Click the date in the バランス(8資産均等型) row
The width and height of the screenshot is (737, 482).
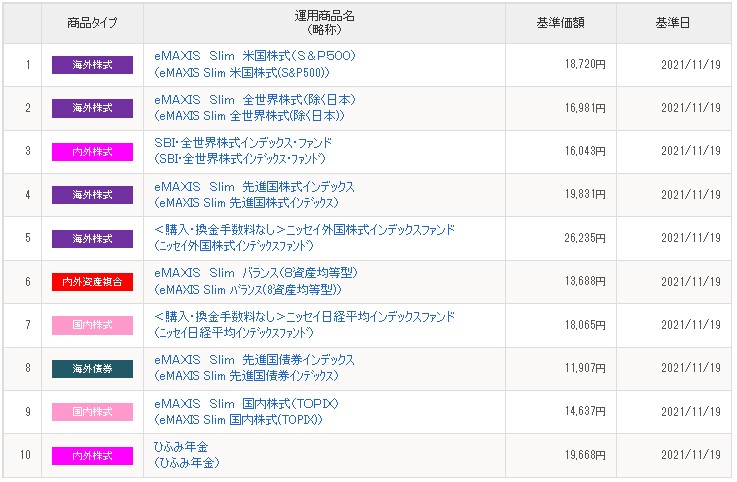[x=691, y=282]
